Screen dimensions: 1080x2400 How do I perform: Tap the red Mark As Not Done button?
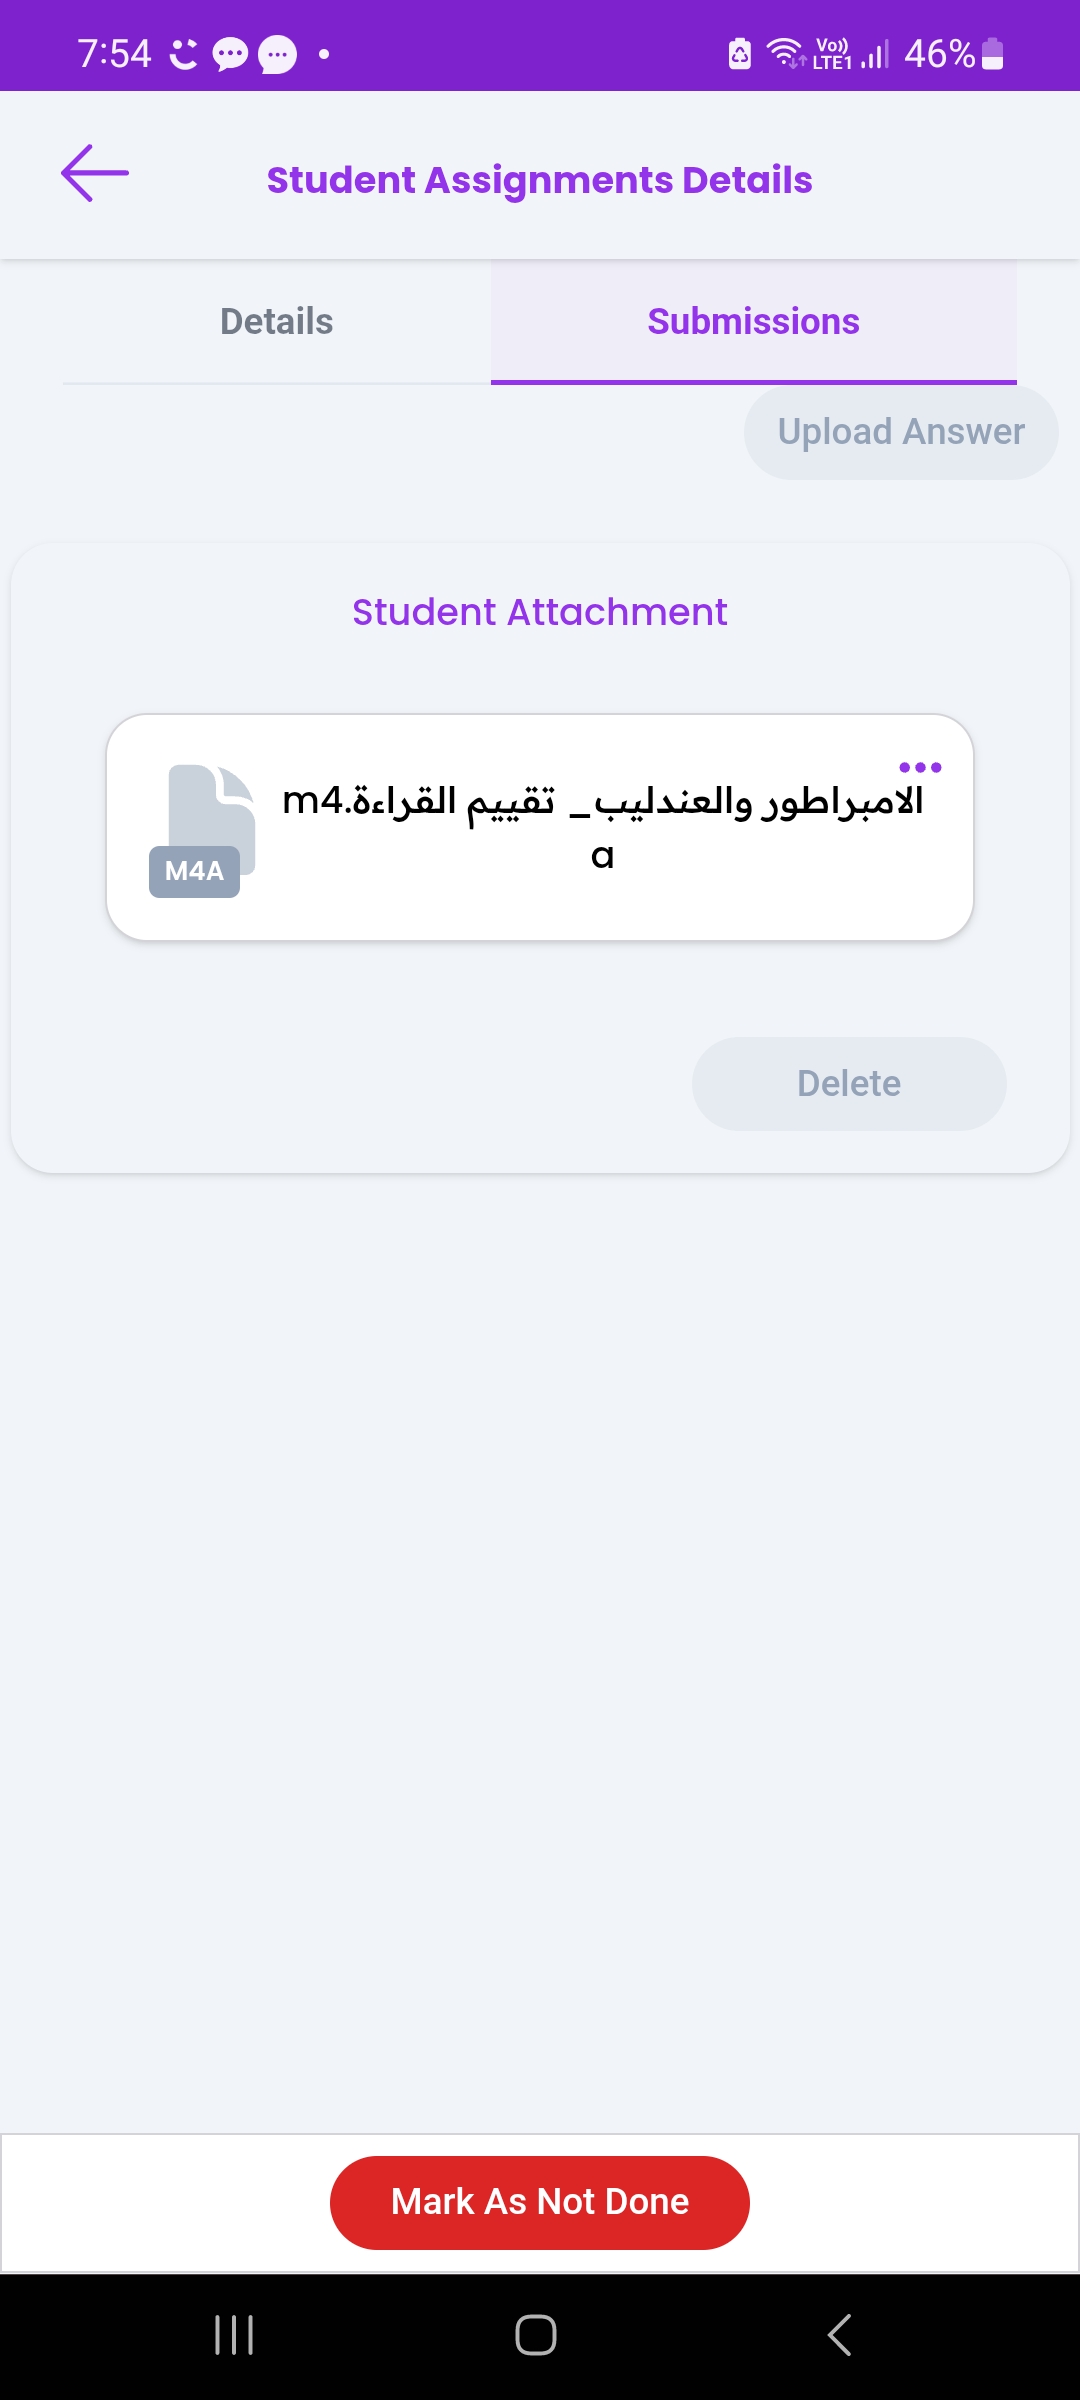(x=540, y=2202)
